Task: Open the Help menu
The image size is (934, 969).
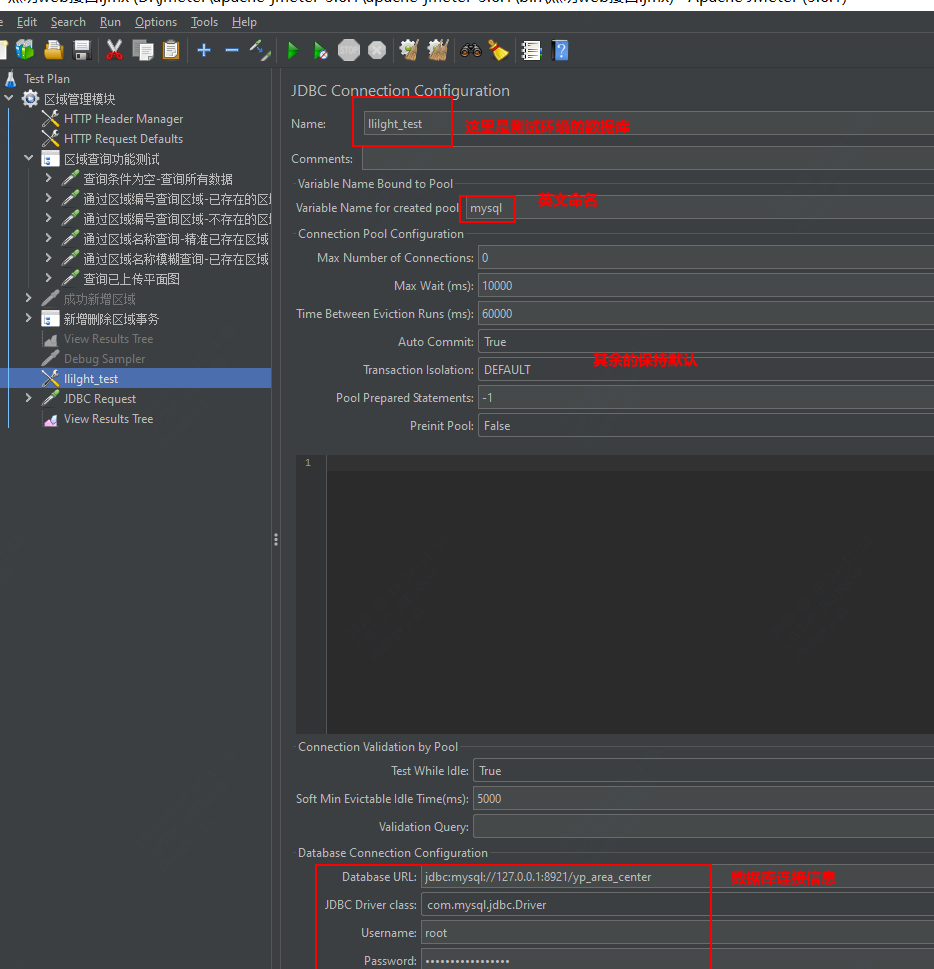Action: click(x=244, y=22)
